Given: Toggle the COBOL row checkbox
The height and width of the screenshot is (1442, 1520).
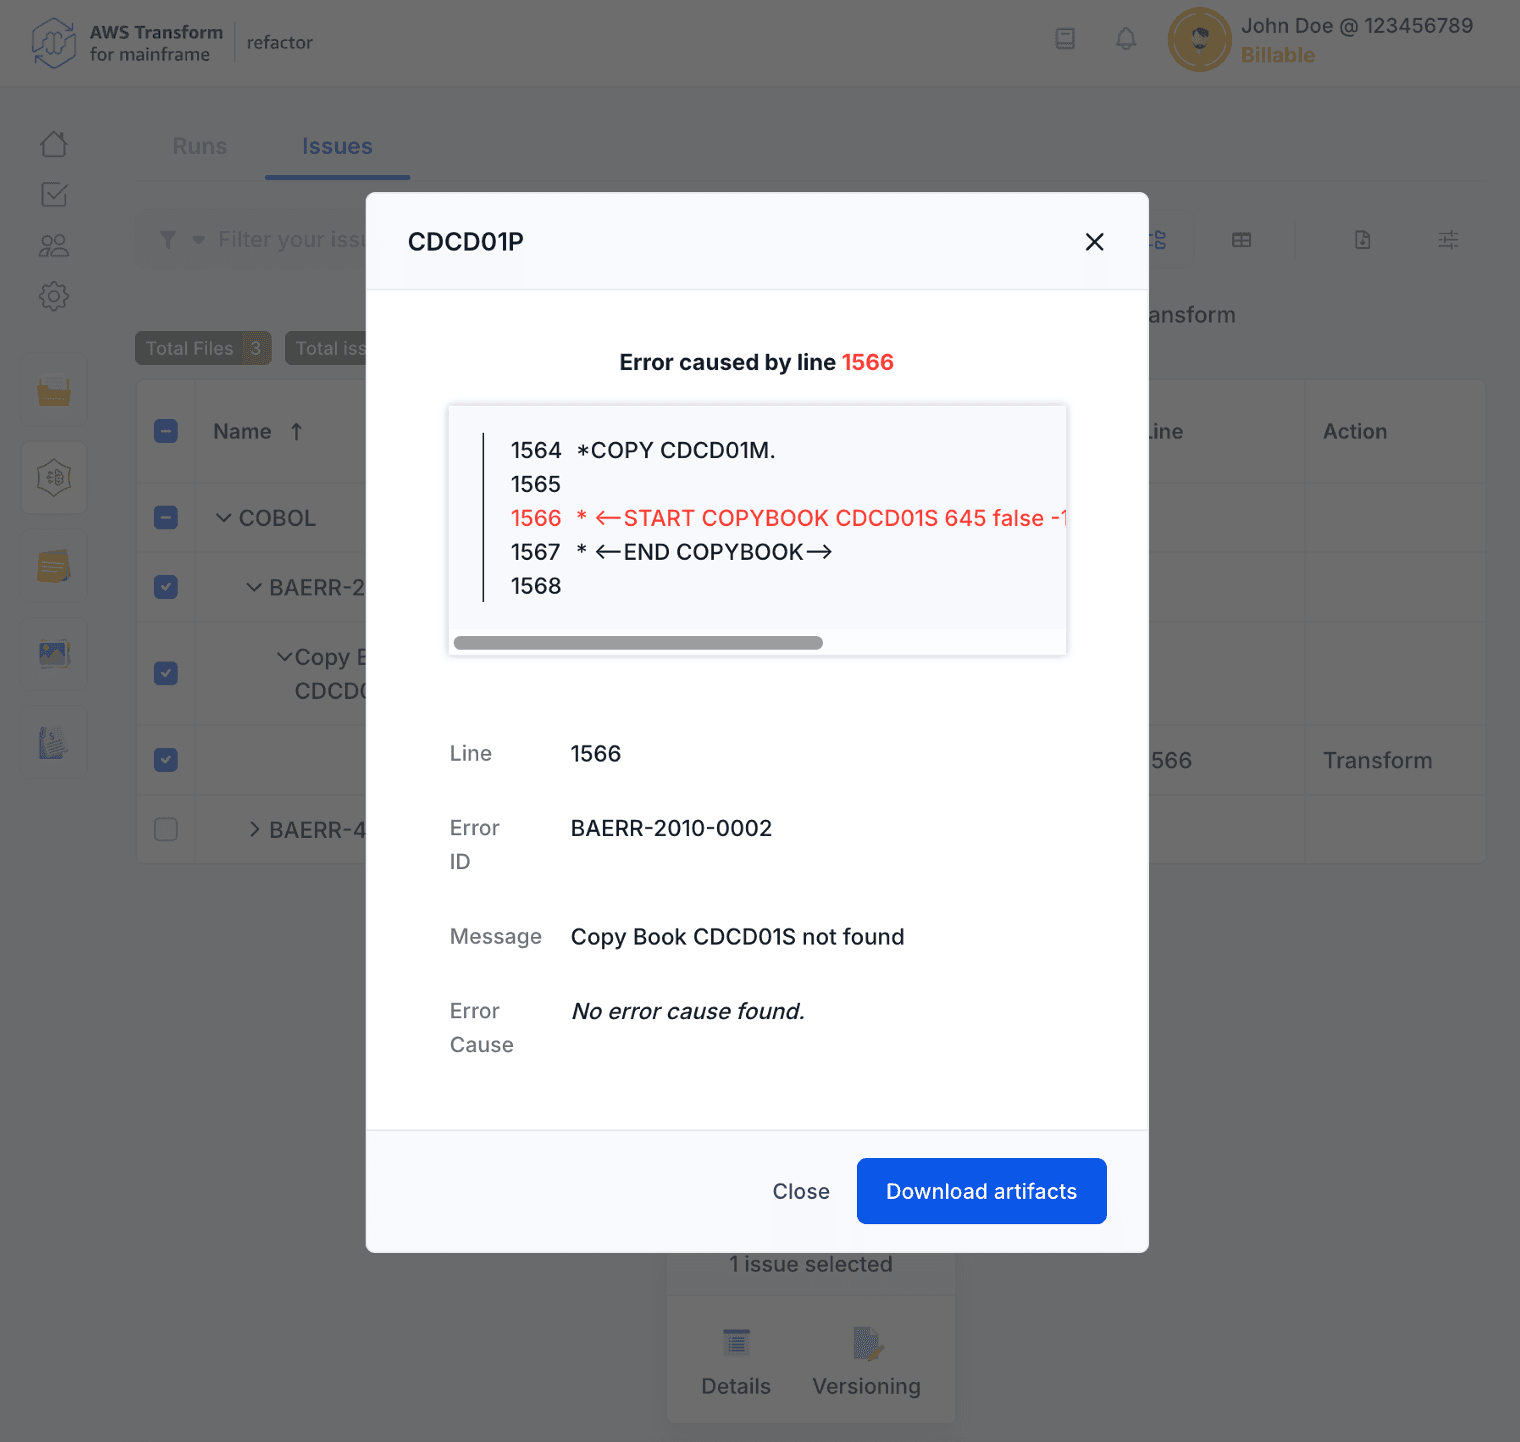Looking at the screenshot, I should click(x=166, y=518).
